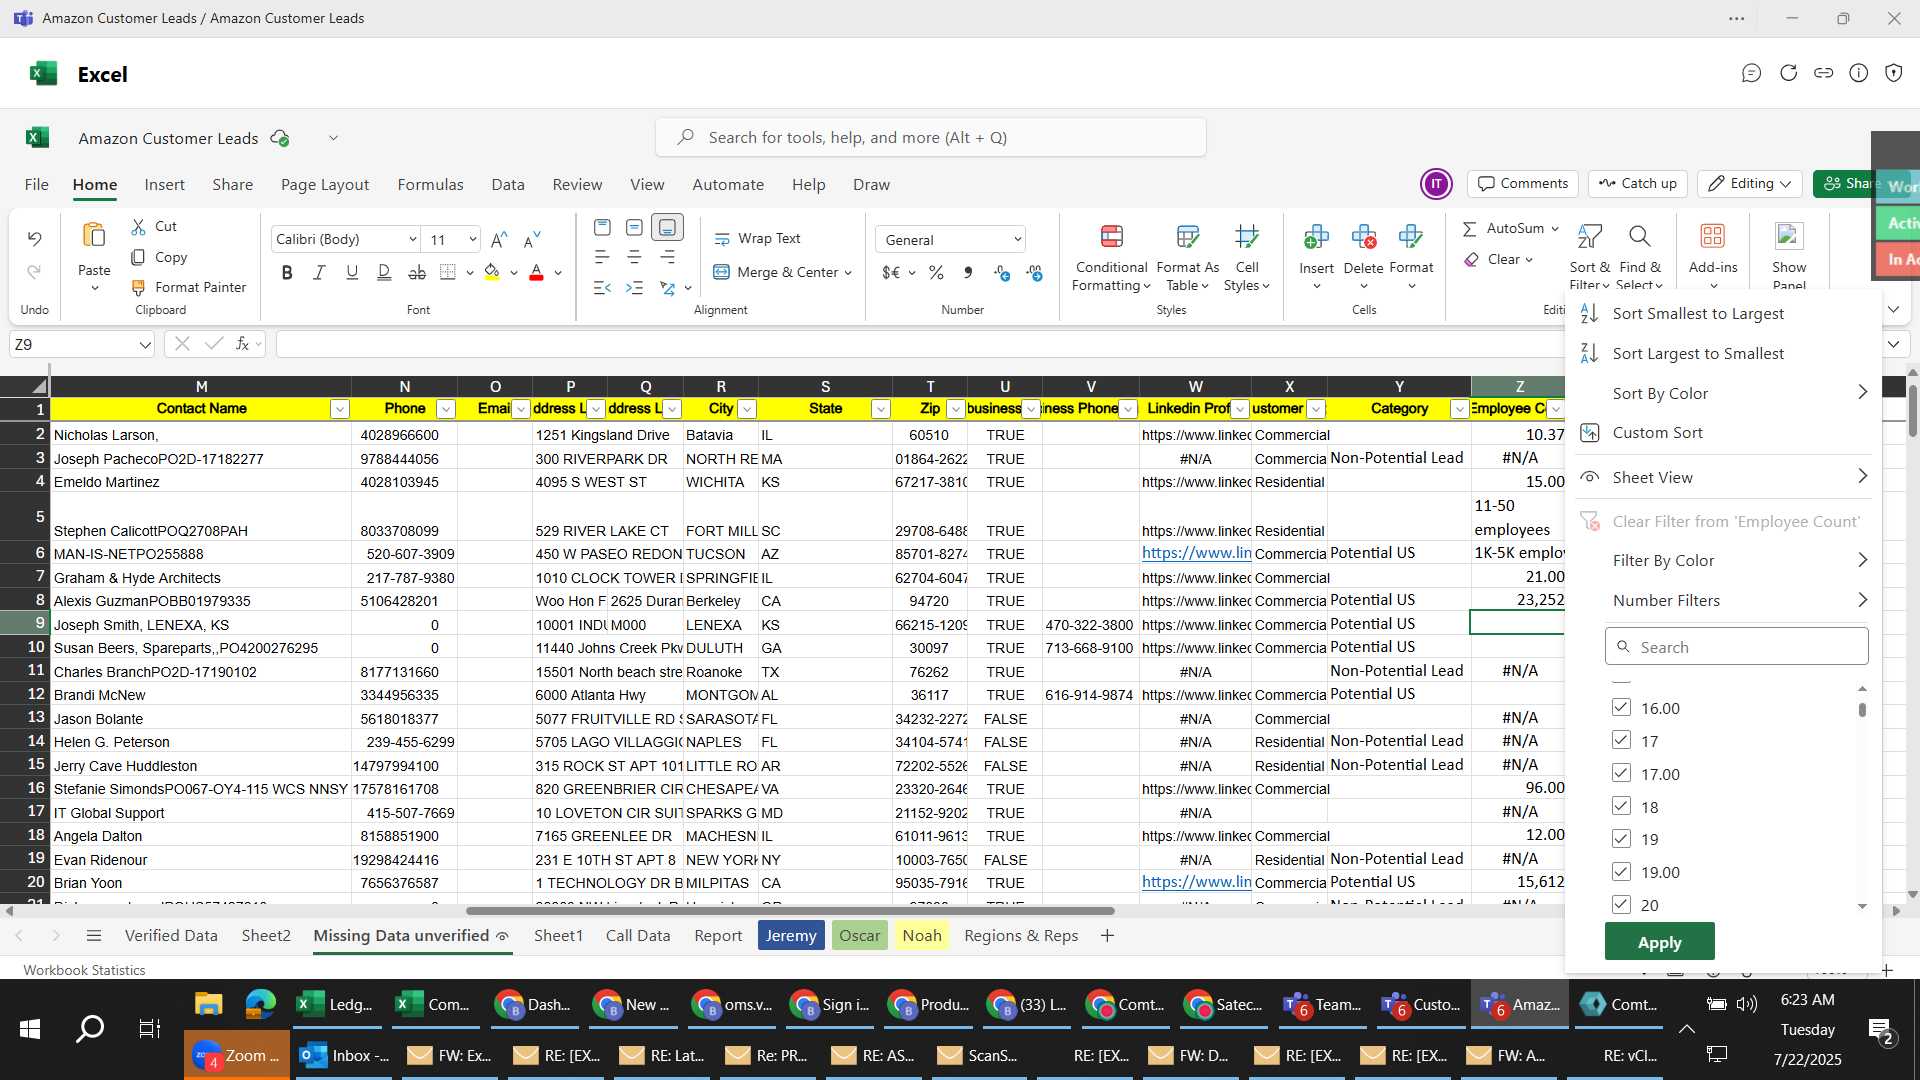The image size is (1920, 1080).
Task: Switch to Verified Data sheet tab
Action: [x=171, y=936]
